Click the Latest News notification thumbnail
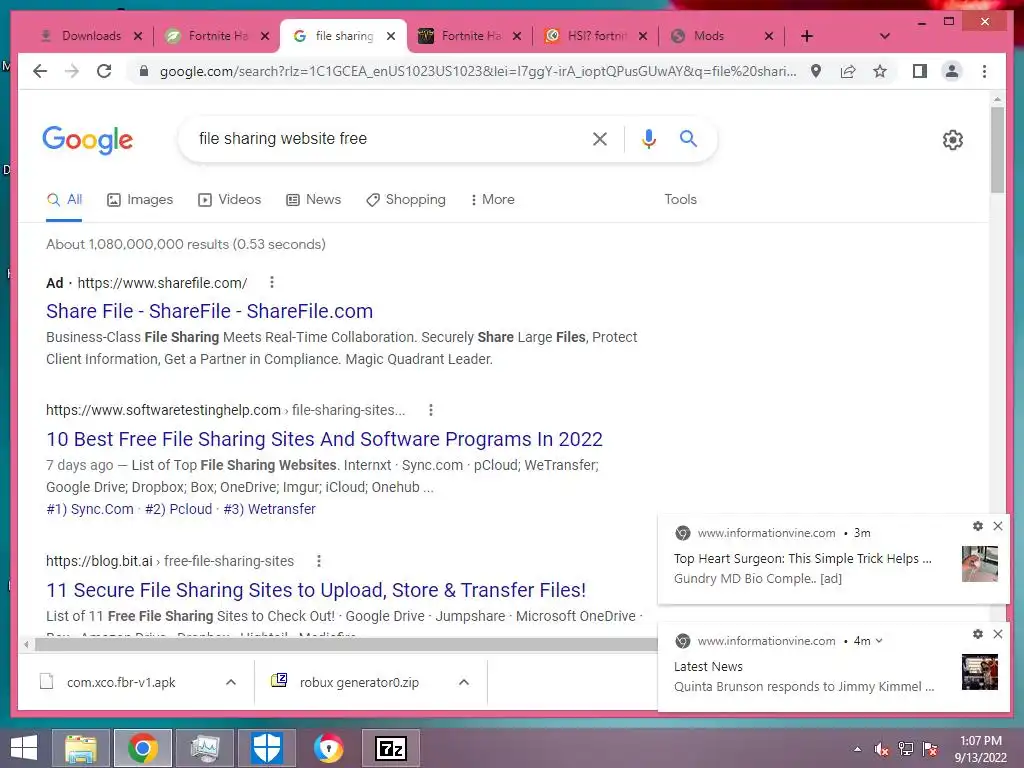 pyautogui.click(x=980, y=672)
